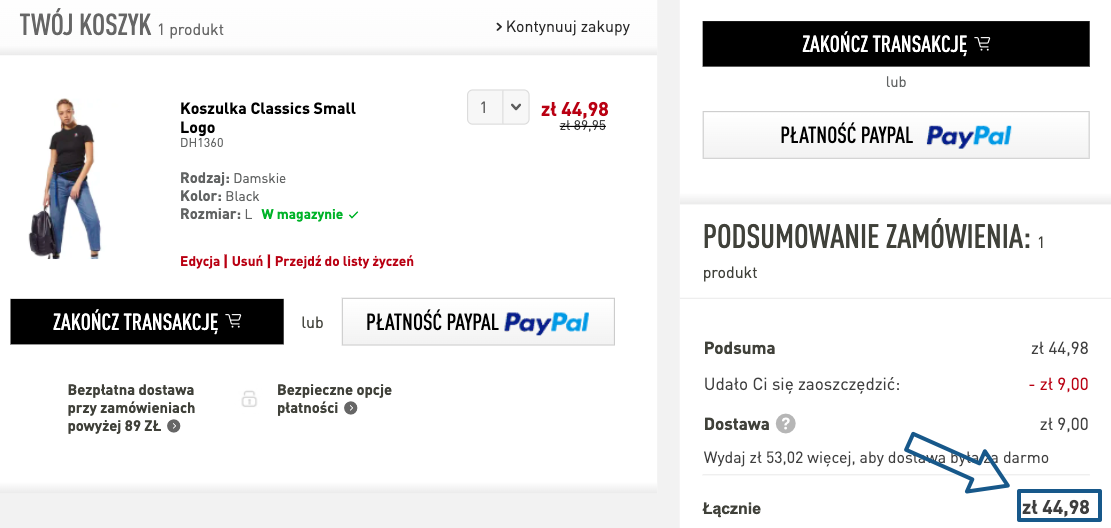
Task: Click Edycja to edit the cart item
Action: pos(200,261)
